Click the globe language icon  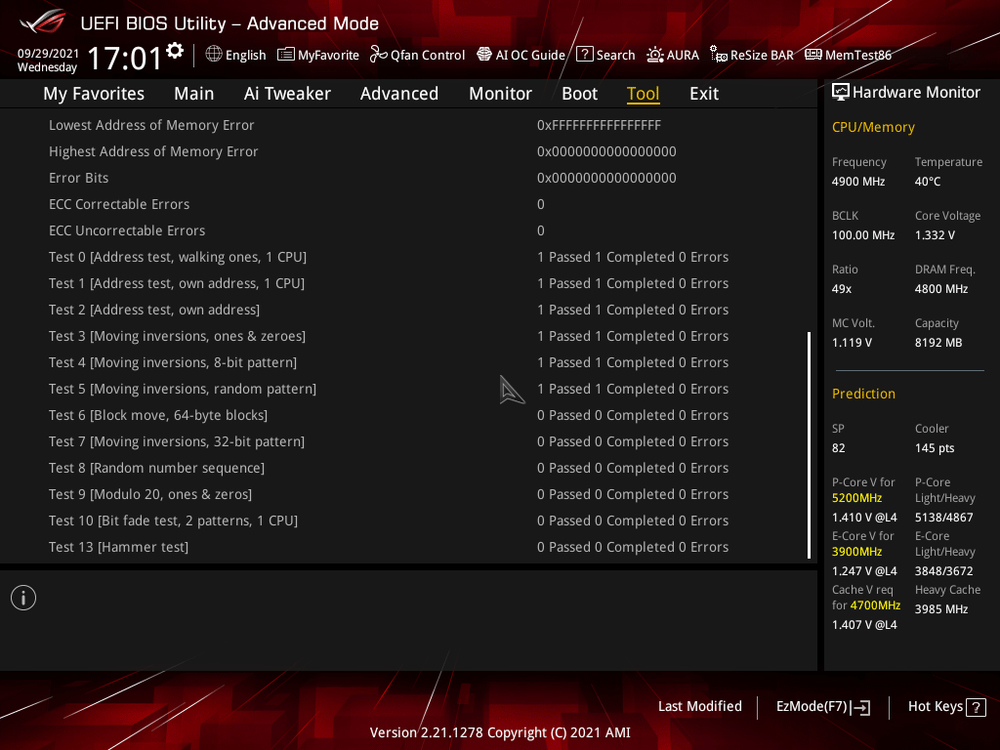tap(214, 54)
